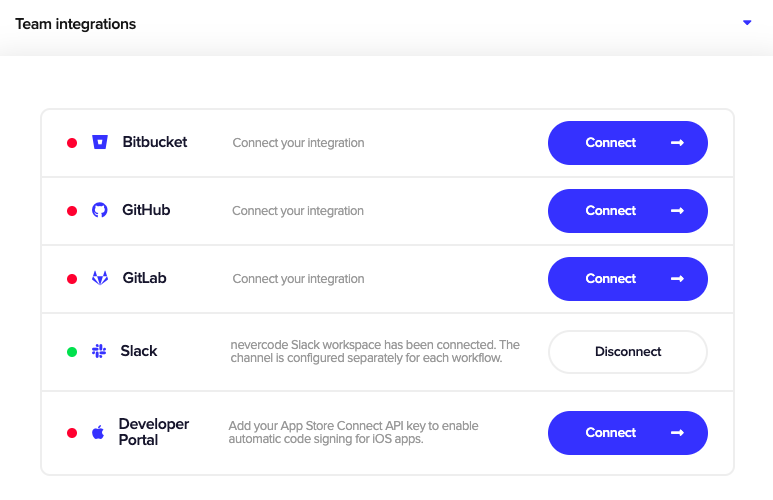Screen dimensions: 773x500
Task: Click the red status dot beside Bitbucket
Action: [72, 143]
